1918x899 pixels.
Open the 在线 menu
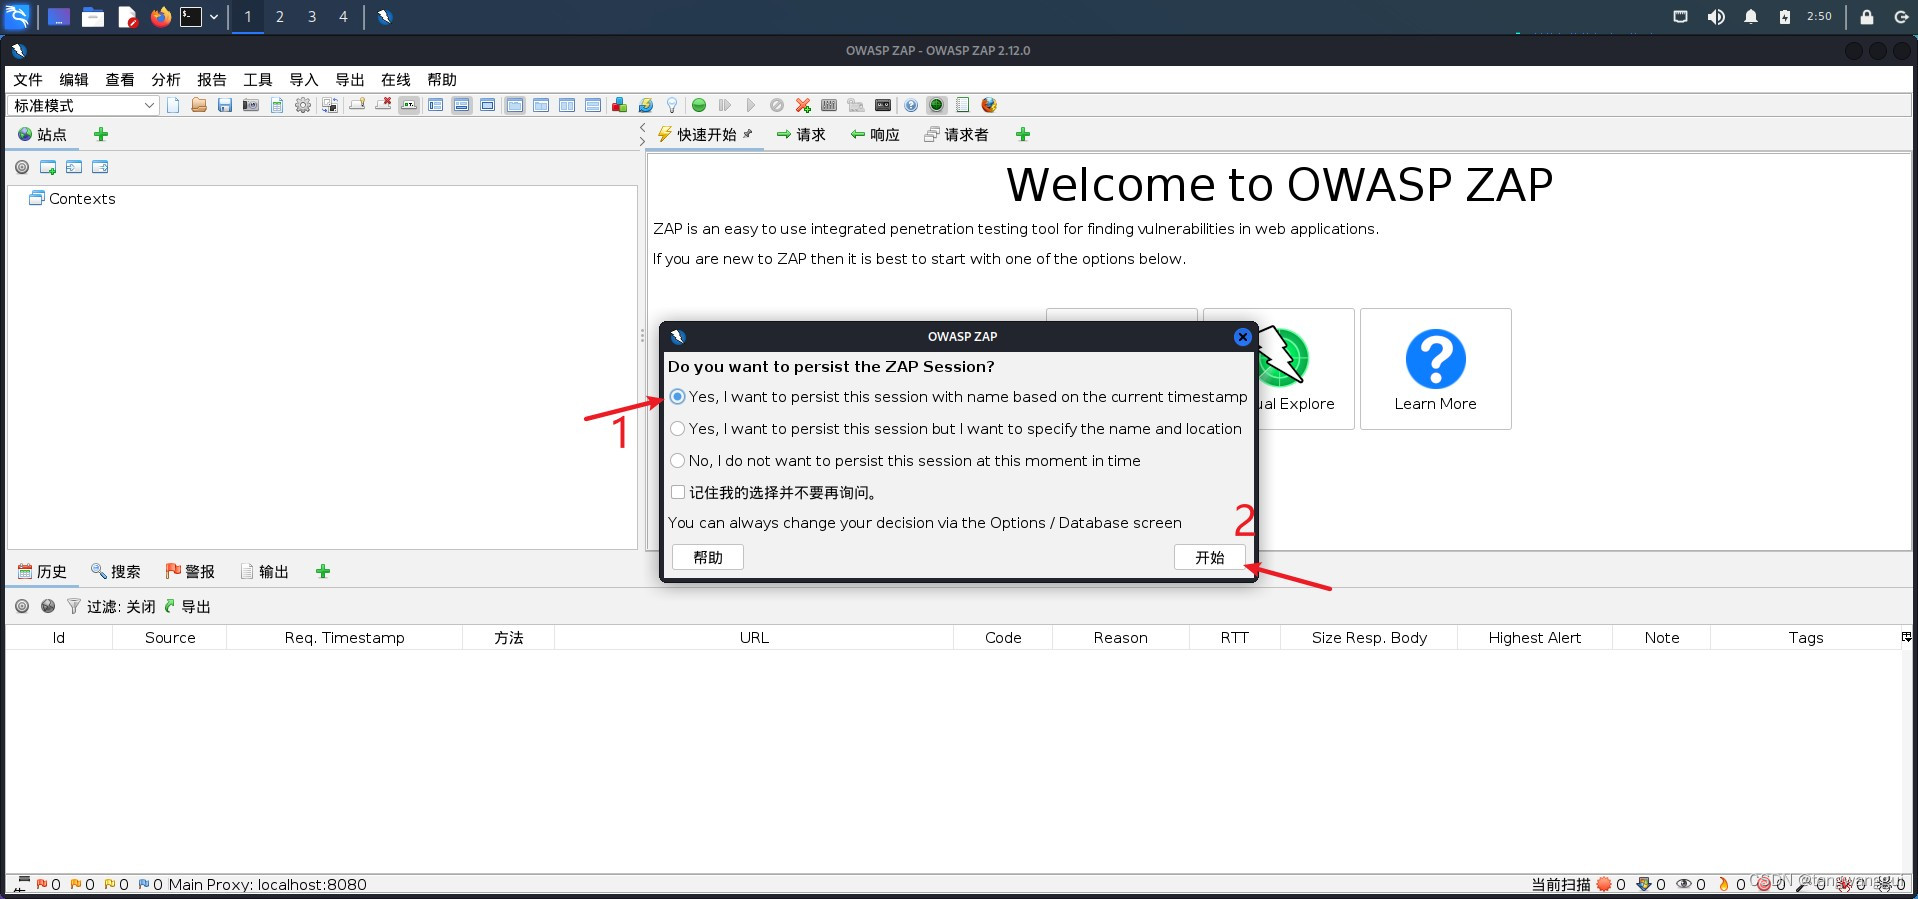396,80
